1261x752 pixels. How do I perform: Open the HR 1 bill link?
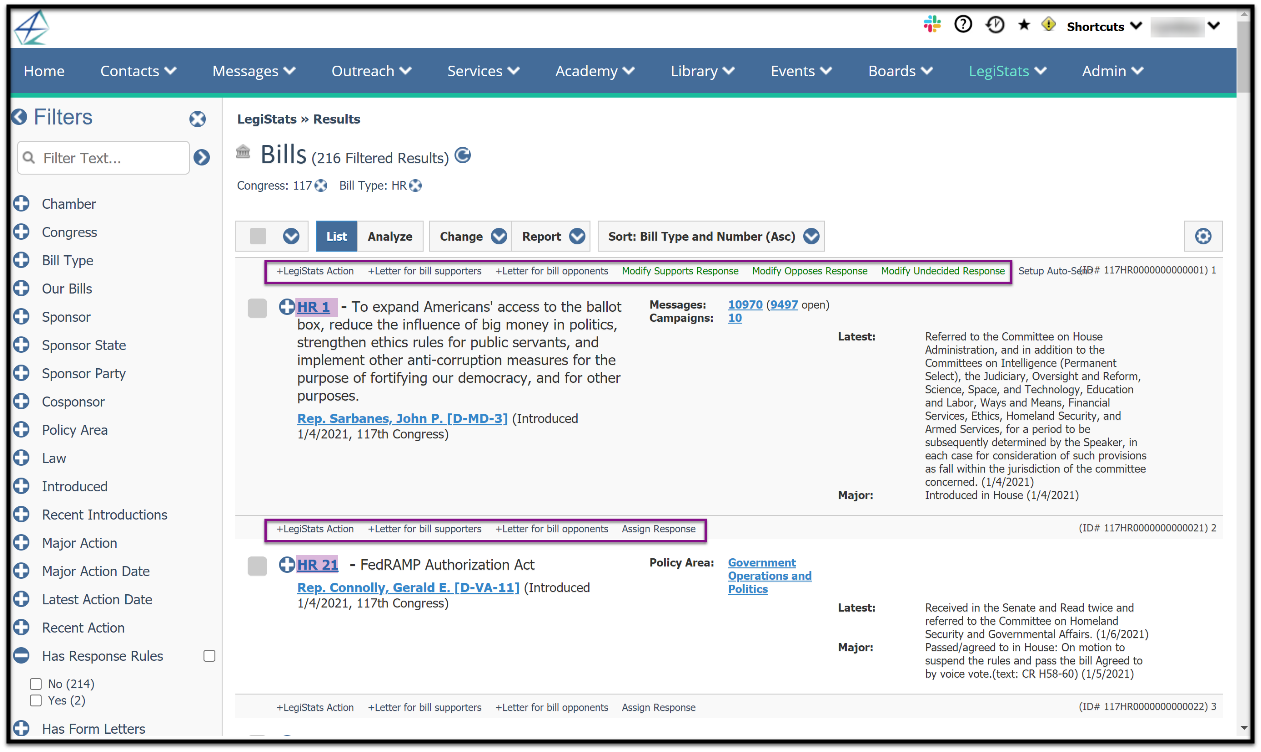click(314, 307)
